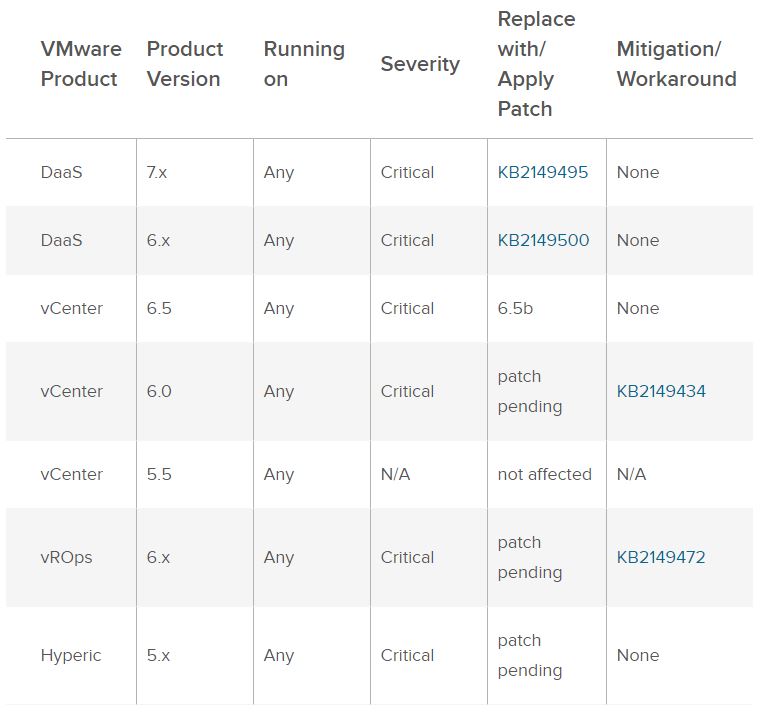The width and height of the screenshot is (764, 713).
Task: Click the Replace with/Apply Patch header
Action: point(536,64)
